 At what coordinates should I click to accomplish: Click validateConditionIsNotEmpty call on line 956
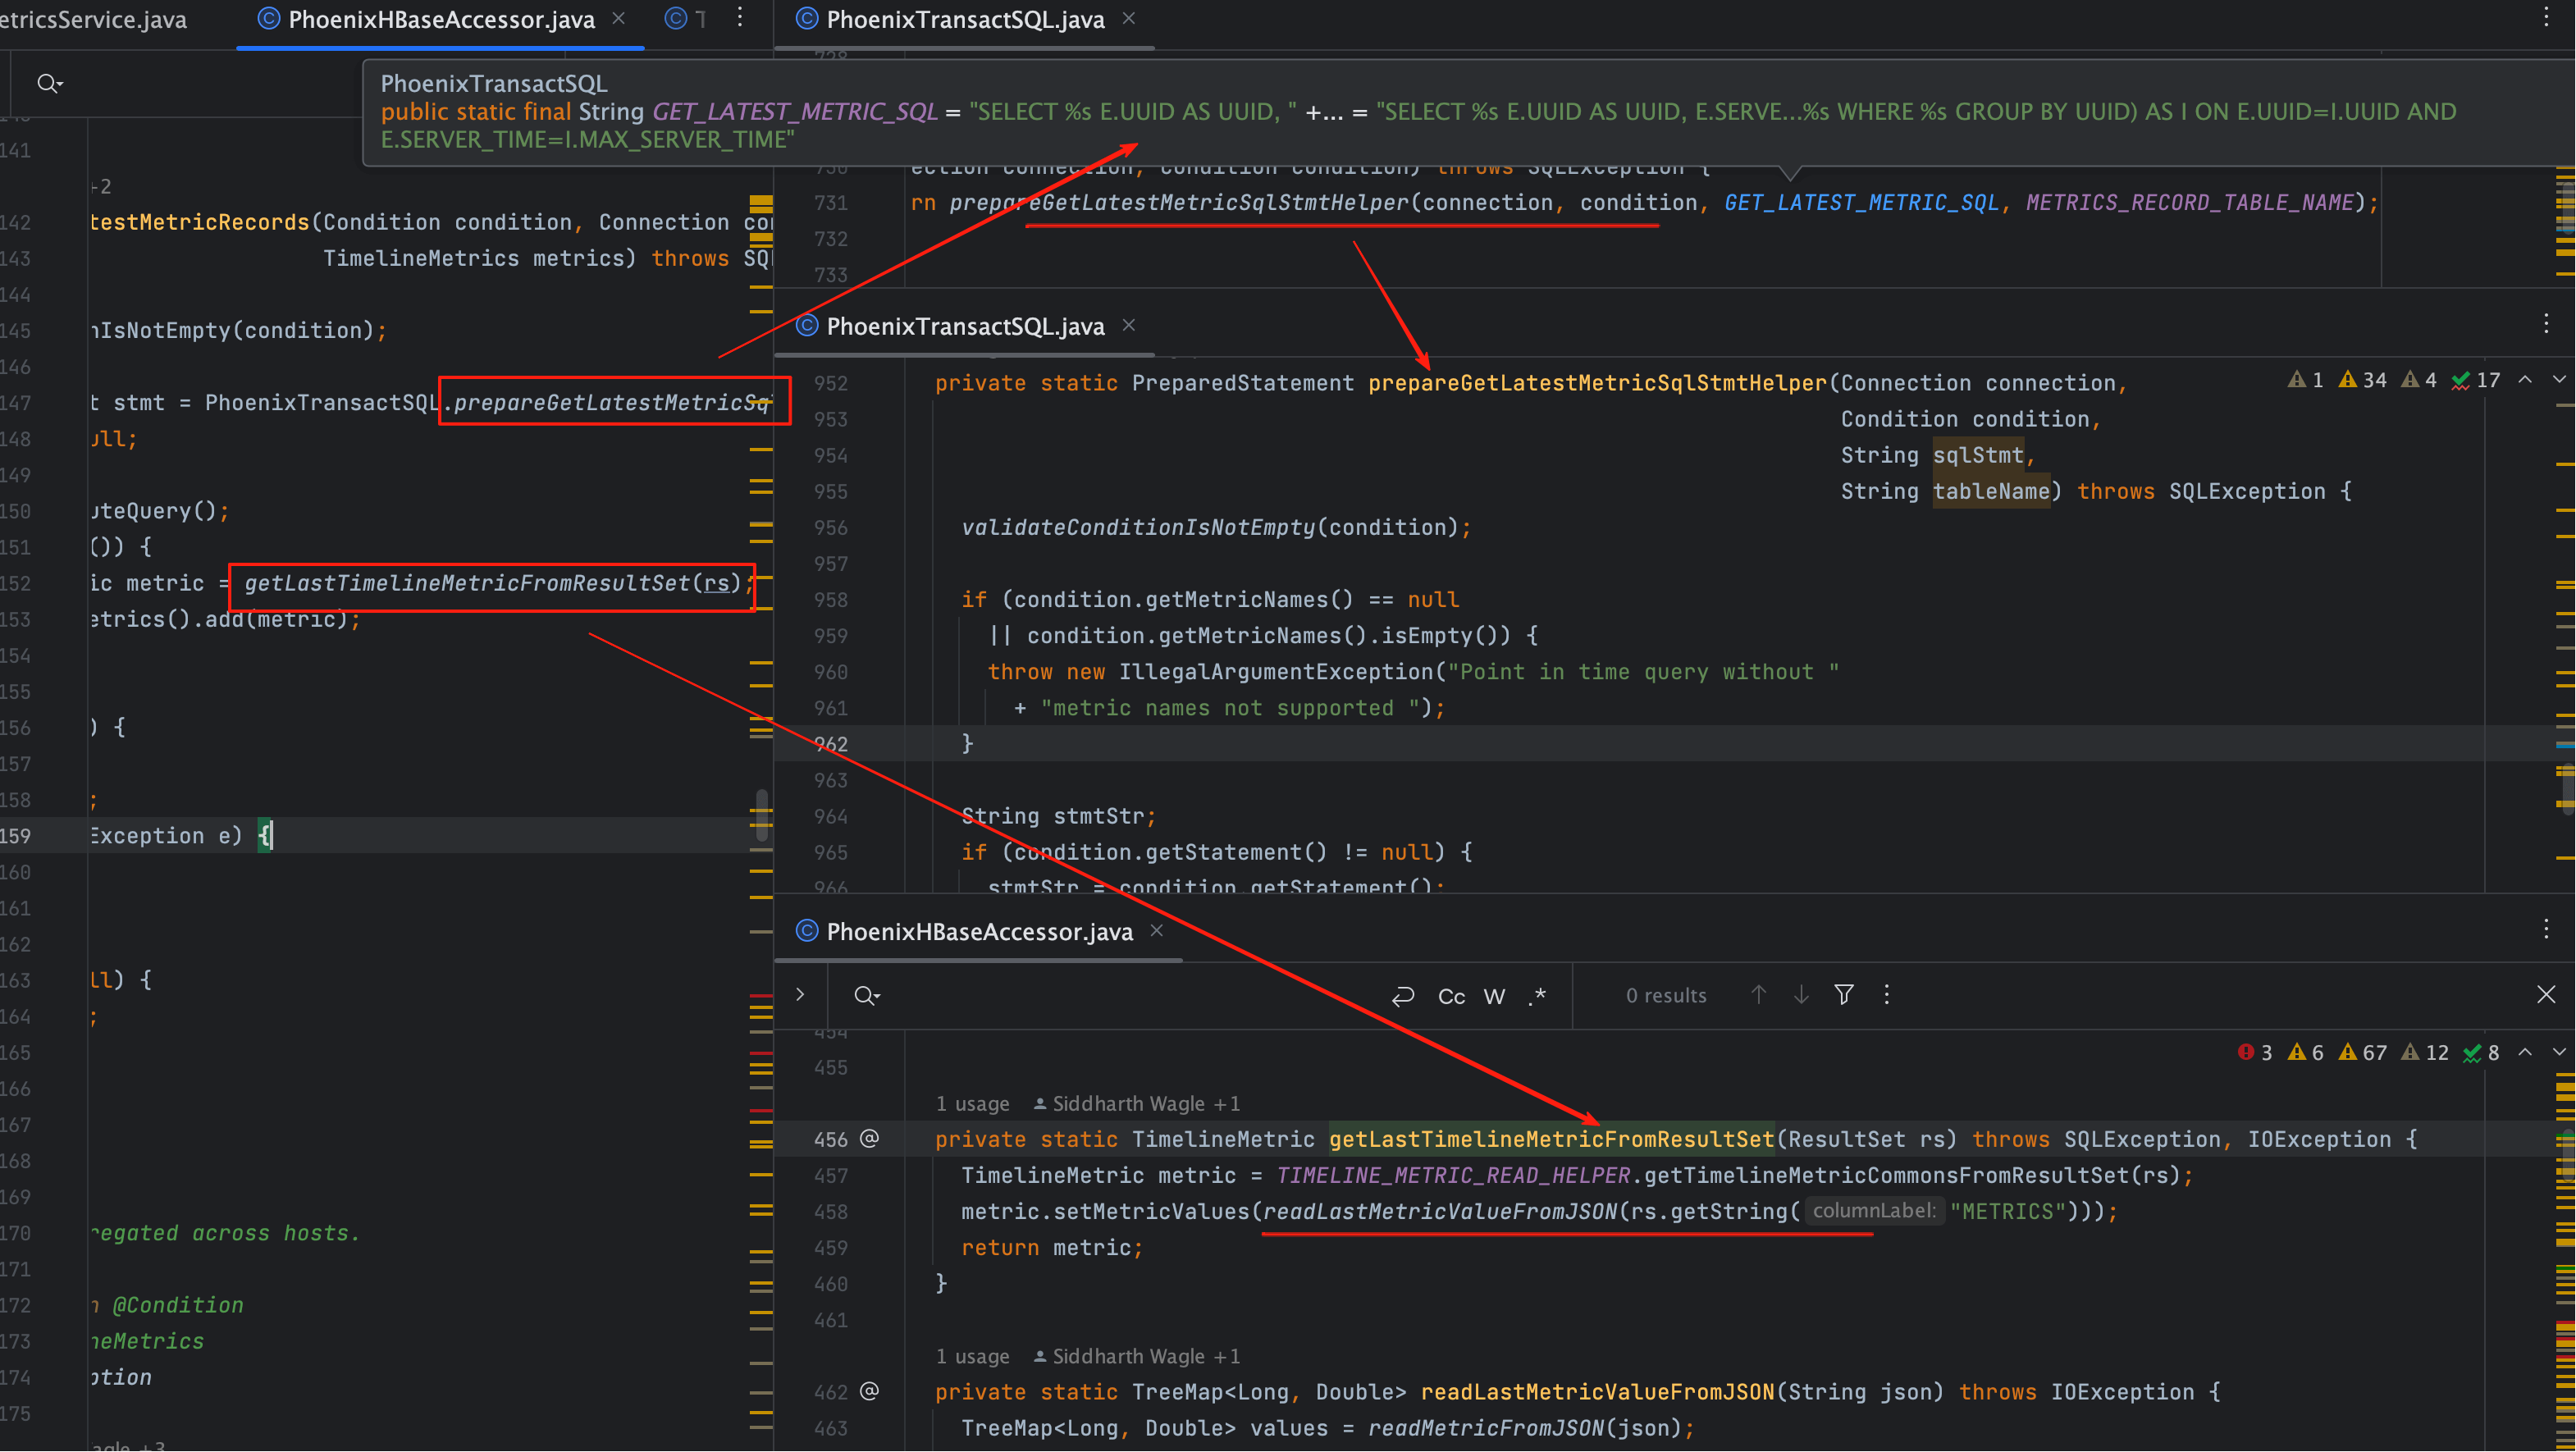coord(1138,528)
